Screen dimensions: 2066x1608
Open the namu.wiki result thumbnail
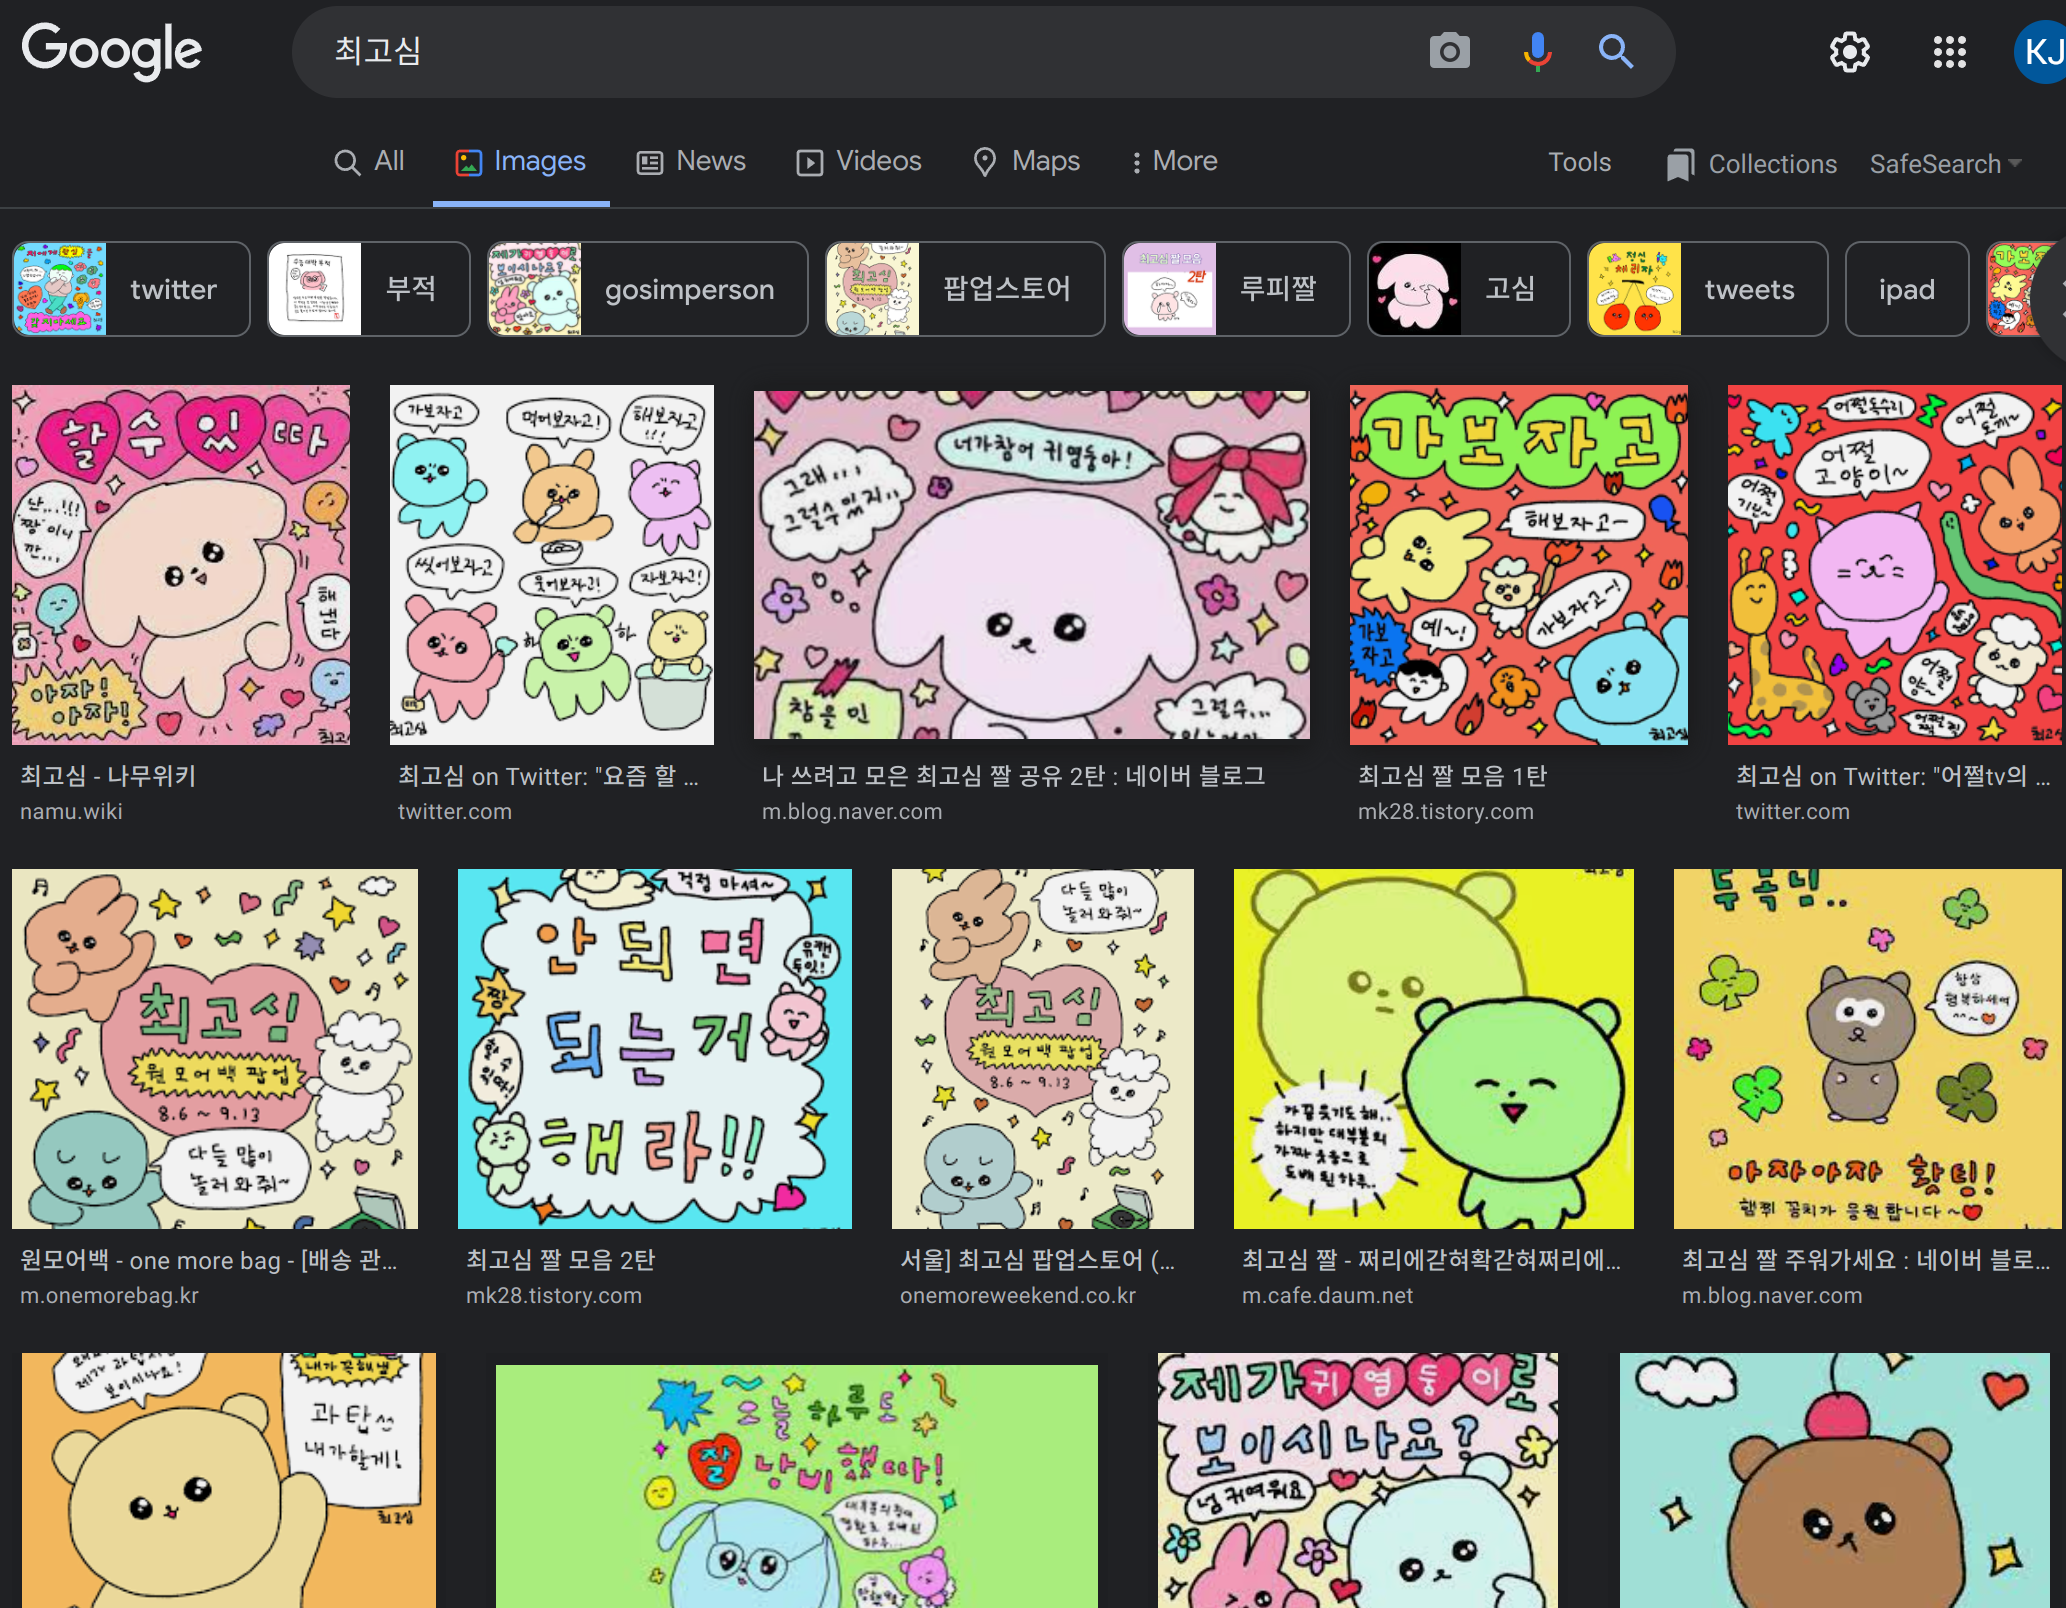(181, 565)
